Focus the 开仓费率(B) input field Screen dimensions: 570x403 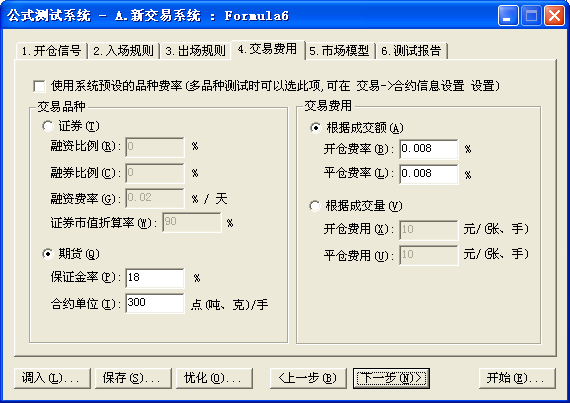click(x=429, y=149)
